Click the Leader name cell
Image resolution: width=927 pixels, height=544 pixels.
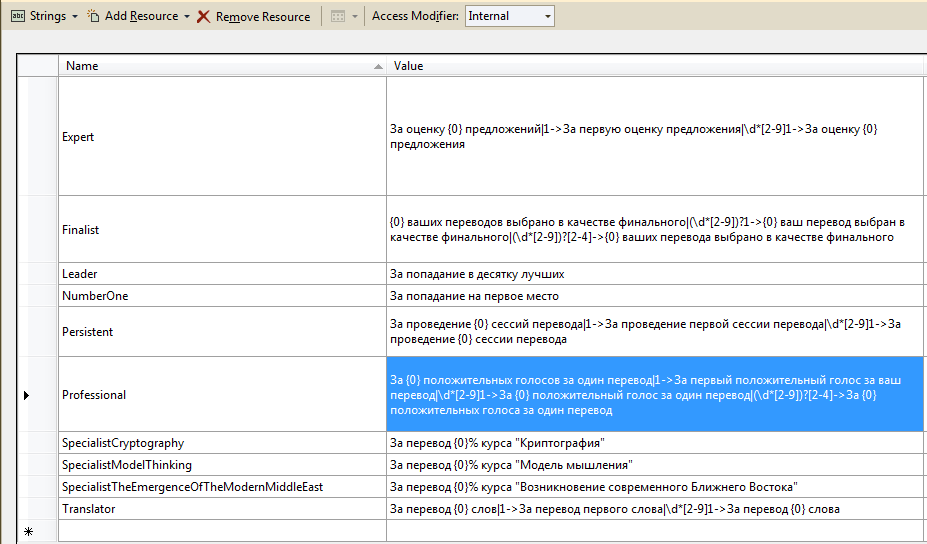(222, 274)
